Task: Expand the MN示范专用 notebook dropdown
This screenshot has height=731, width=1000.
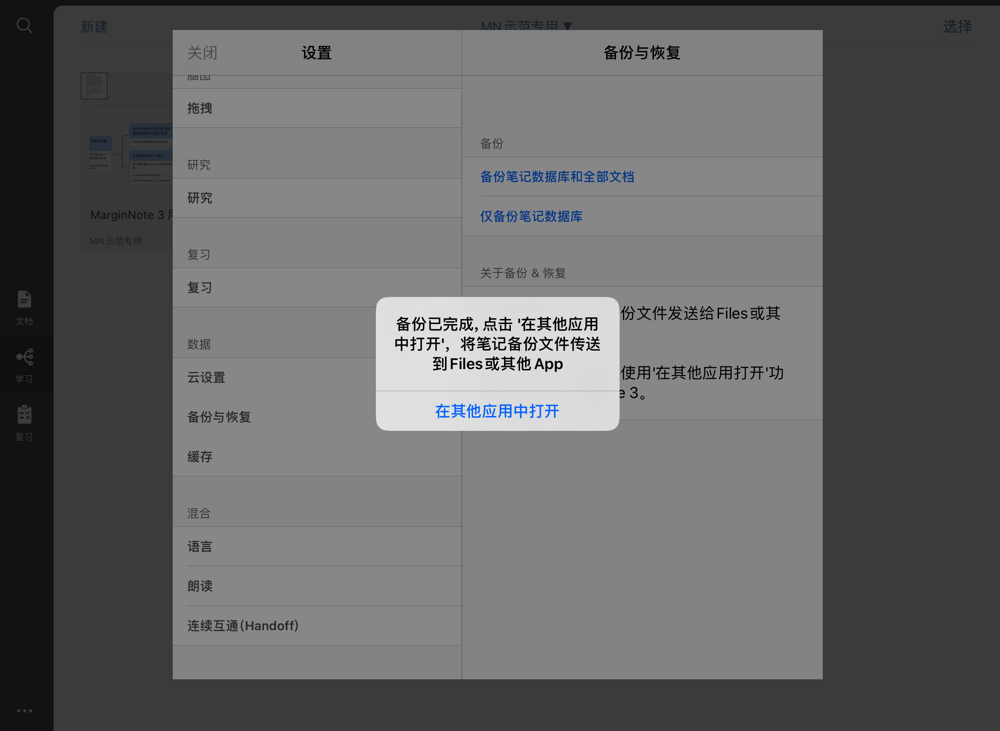Action: [526, 26]
